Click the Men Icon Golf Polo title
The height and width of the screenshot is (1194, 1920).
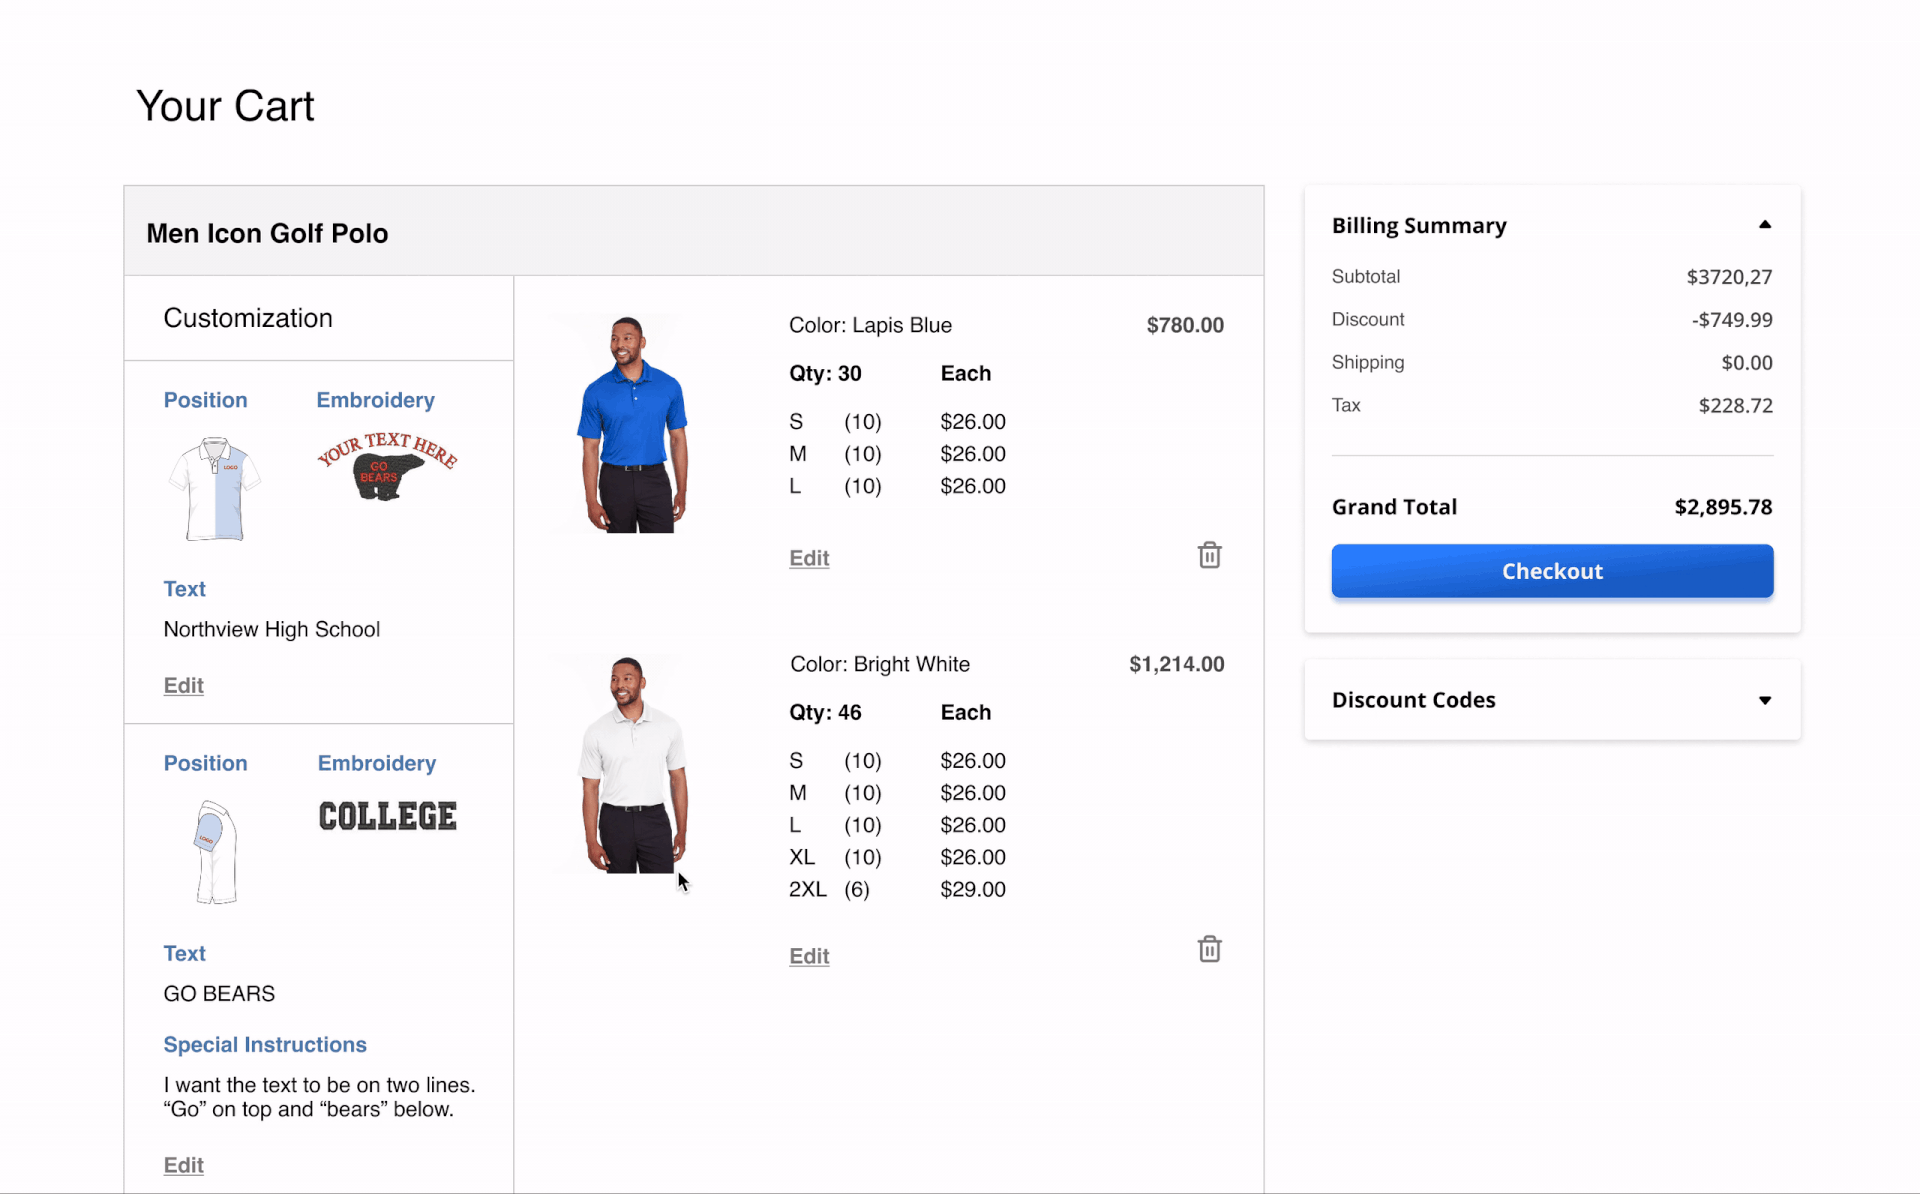tap(267, 233)
